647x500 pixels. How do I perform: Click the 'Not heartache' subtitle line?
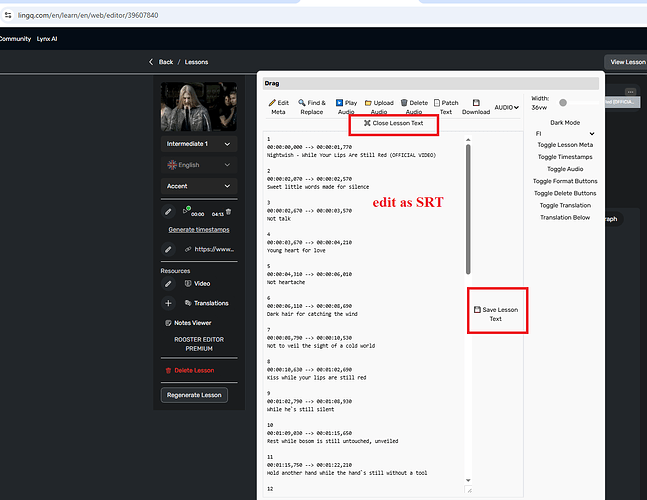coord(286,283)
